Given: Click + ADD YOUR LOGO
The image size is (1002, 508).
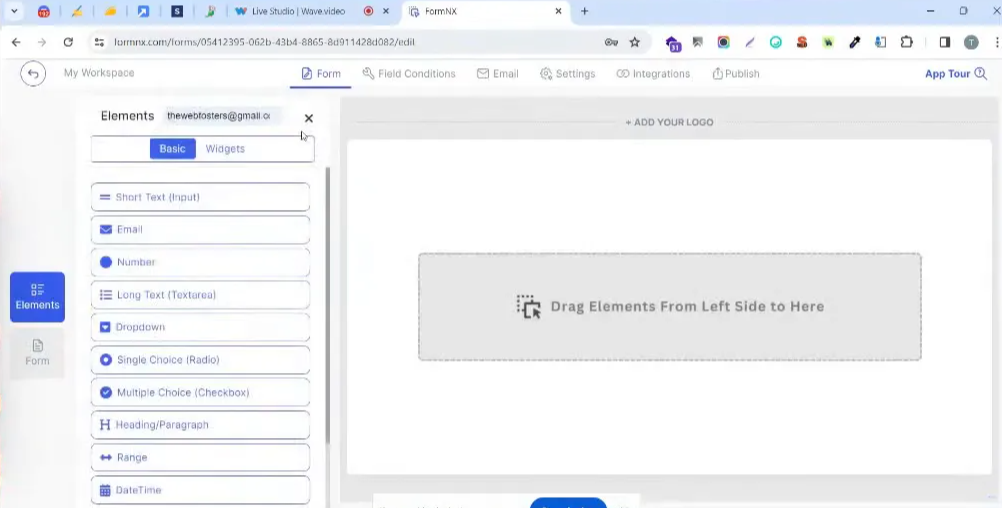Looking at the screenshot, I should click(x=669, y=122).
